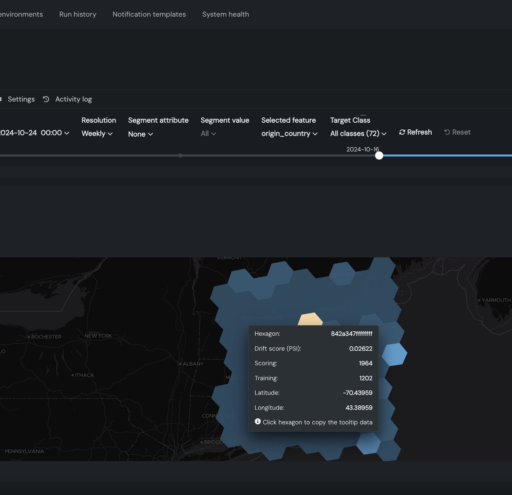Click the Hexagon ID 842a347ffffffff value
Viewport: 512px width, 495px height.
pos(351,334)
